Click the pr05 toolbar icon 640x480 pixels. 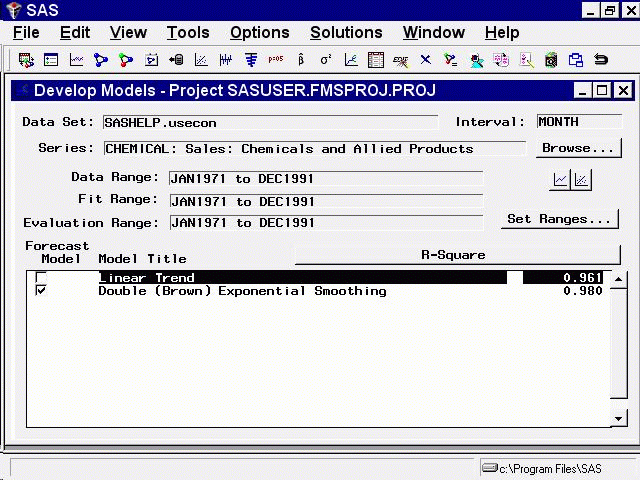point(275,60)
